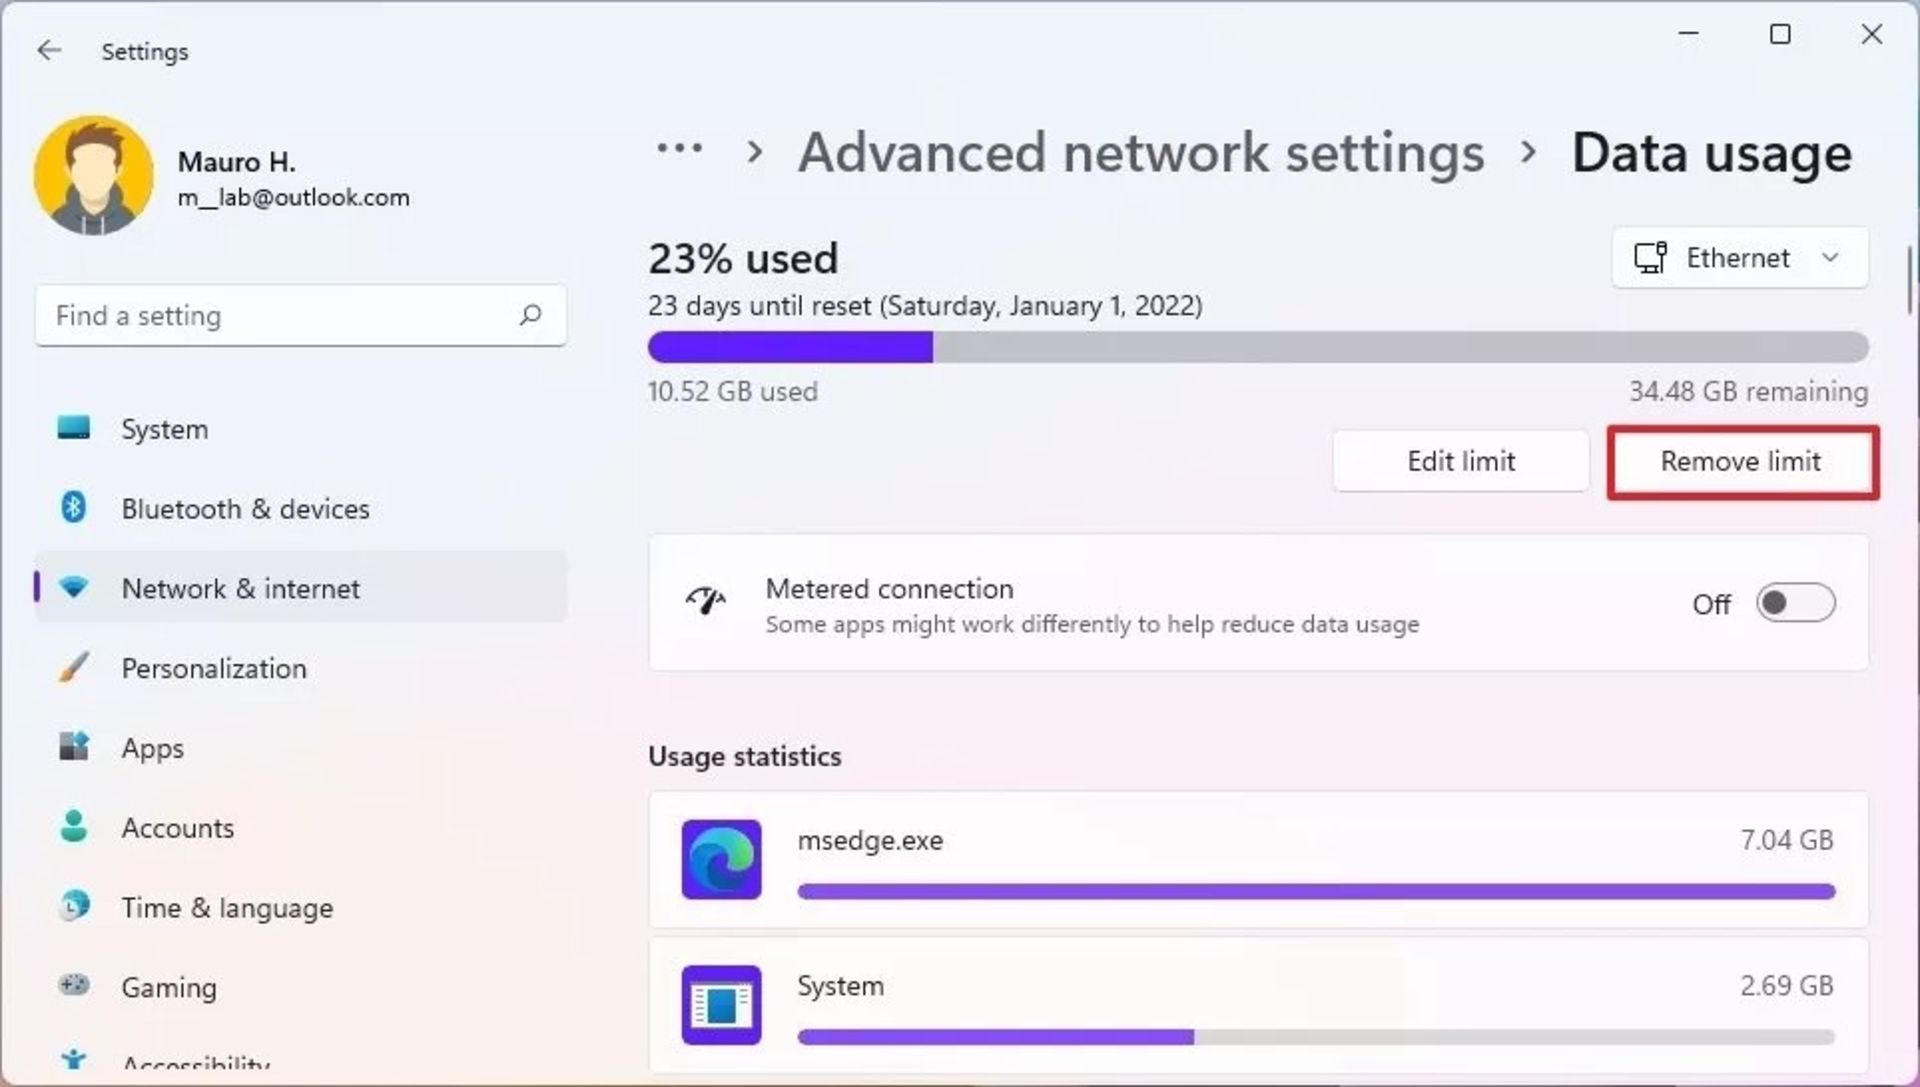
Task: Go to Advanced network settings breadcrumb
Action: 1141,153
